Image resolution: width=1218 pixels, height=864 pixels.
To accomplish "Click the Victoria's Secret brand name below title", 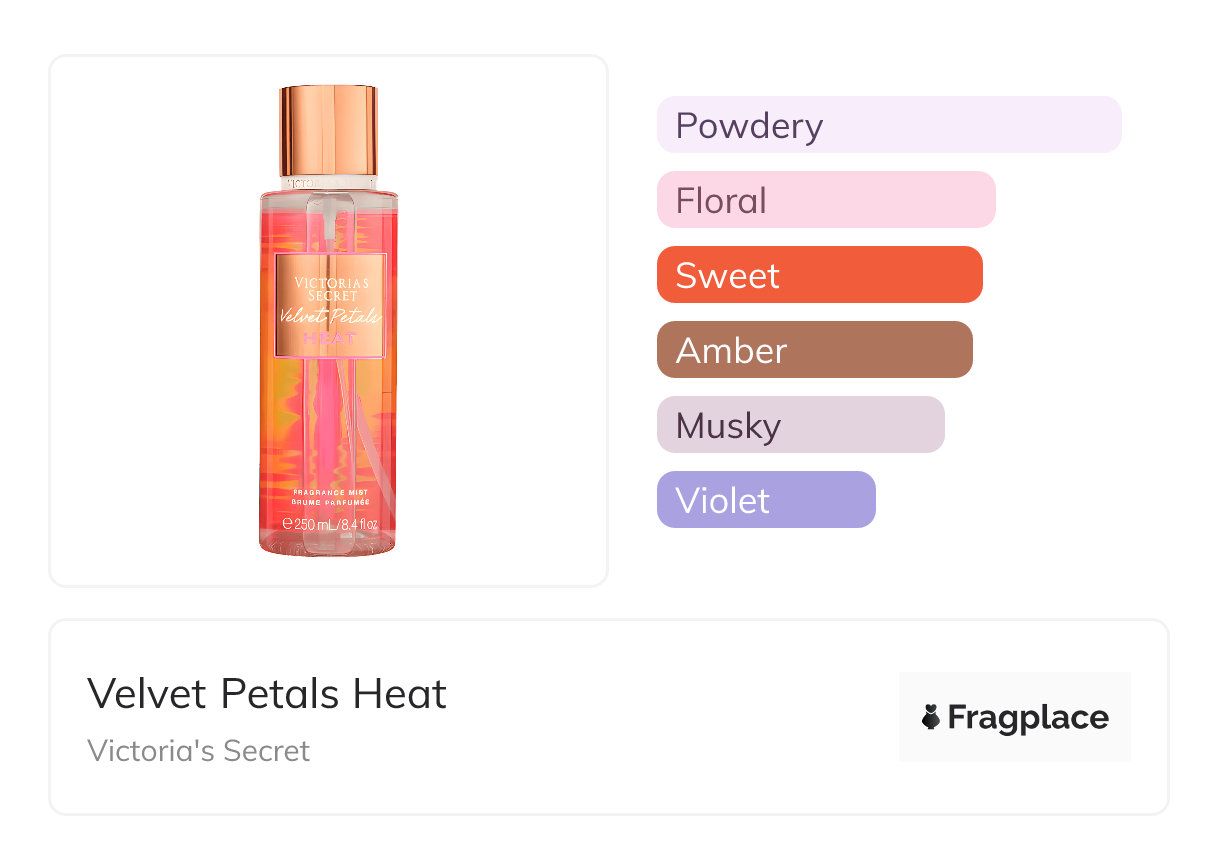I will 198,751.
